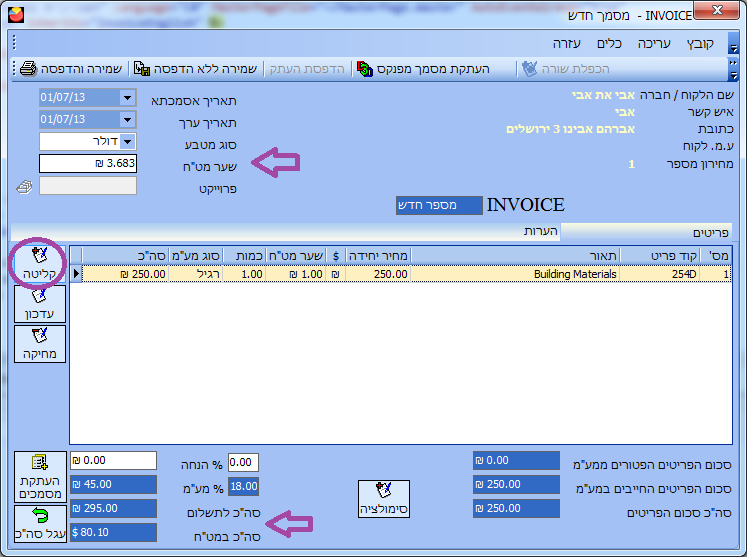
Task: Open the קובץ menu
Action: [x=700, y=44]
